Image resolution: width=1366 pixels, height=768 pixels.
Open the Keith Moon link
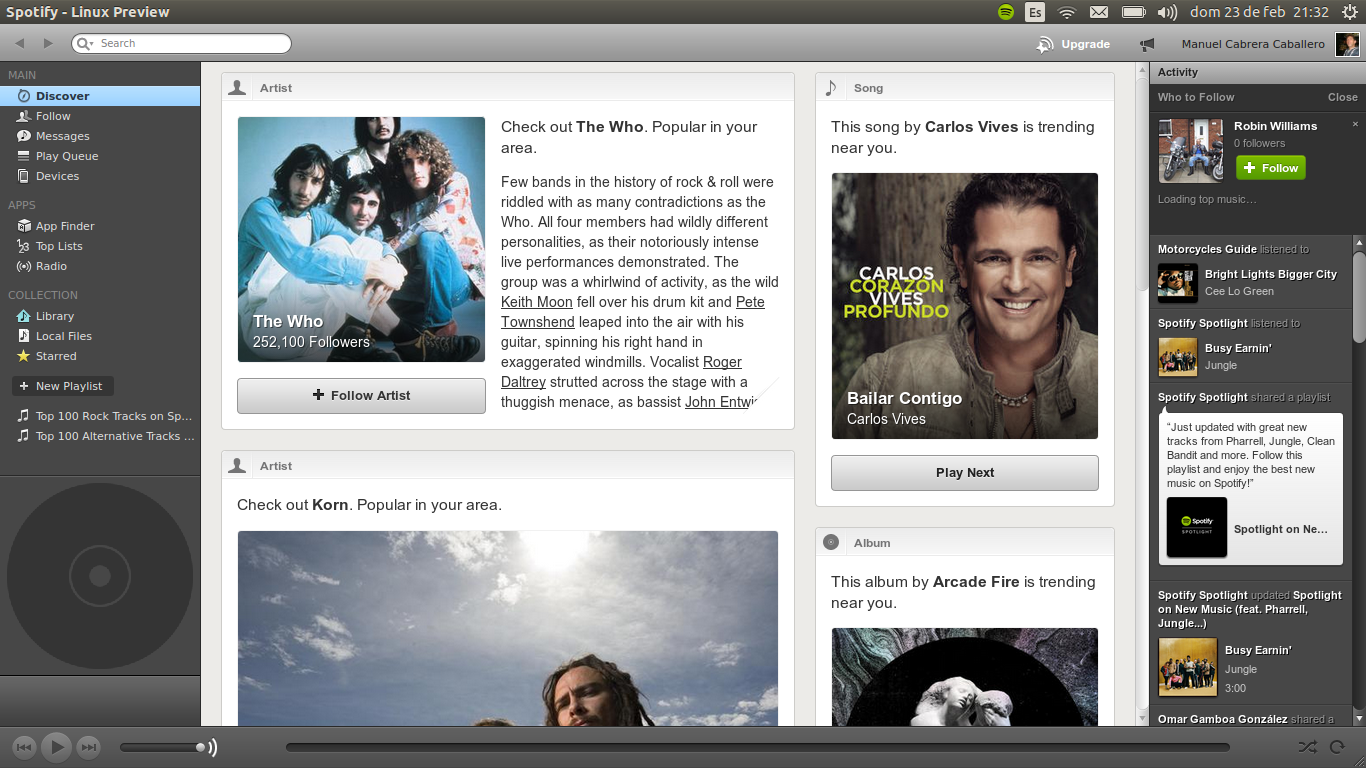click(x=537, y=302)
